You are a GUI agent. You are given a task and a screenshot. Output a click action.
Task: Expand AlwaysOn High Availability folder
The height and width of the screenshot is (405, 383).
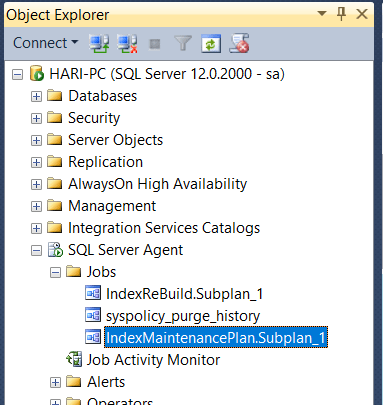tap(36, 184)
